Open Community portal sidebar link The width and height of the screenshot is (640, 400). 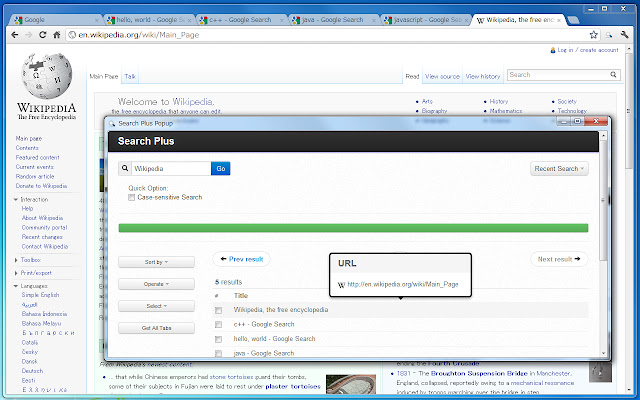(44, 227)
